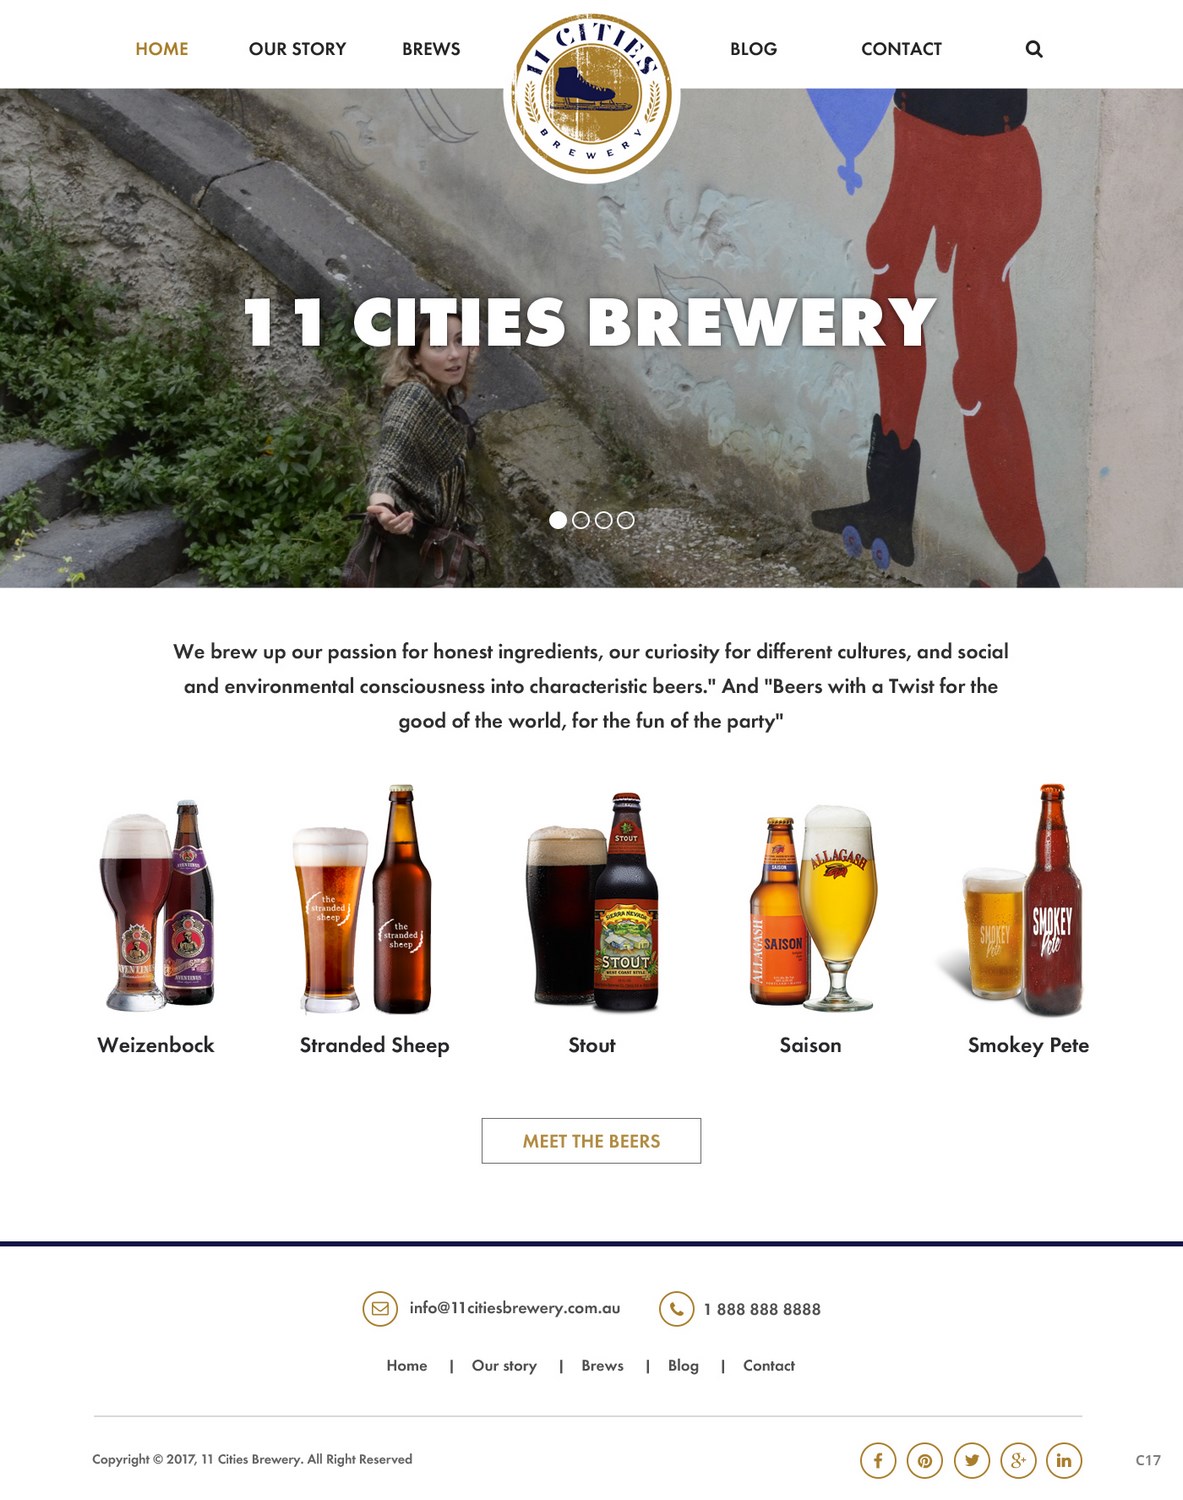1183x1500 pixels.
Task: Go to the Brews menu item
Action: click(431, 49)
